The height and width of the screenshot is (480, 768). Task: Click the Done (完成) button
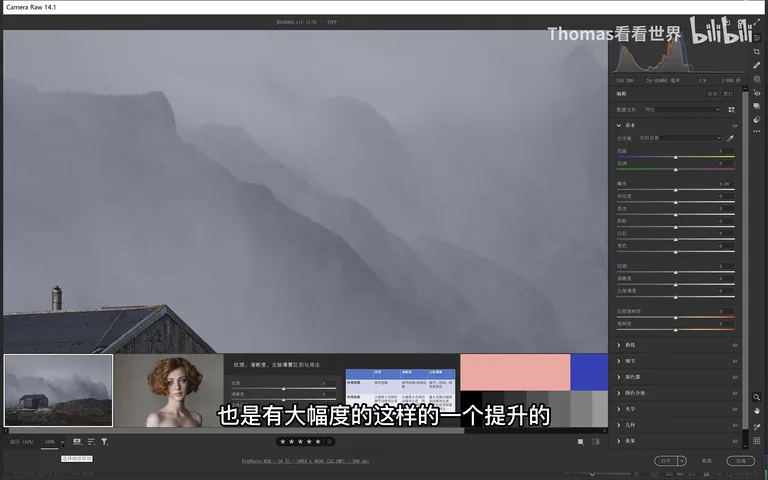pos(741,461)
